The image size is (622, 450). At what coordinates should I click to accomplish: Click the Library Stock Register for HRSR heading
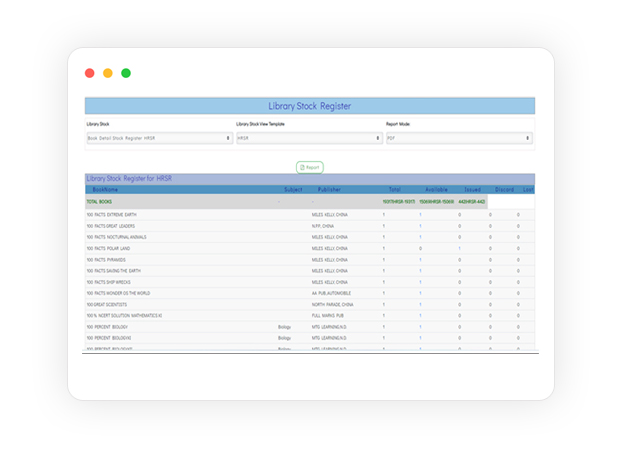point(129,179)
